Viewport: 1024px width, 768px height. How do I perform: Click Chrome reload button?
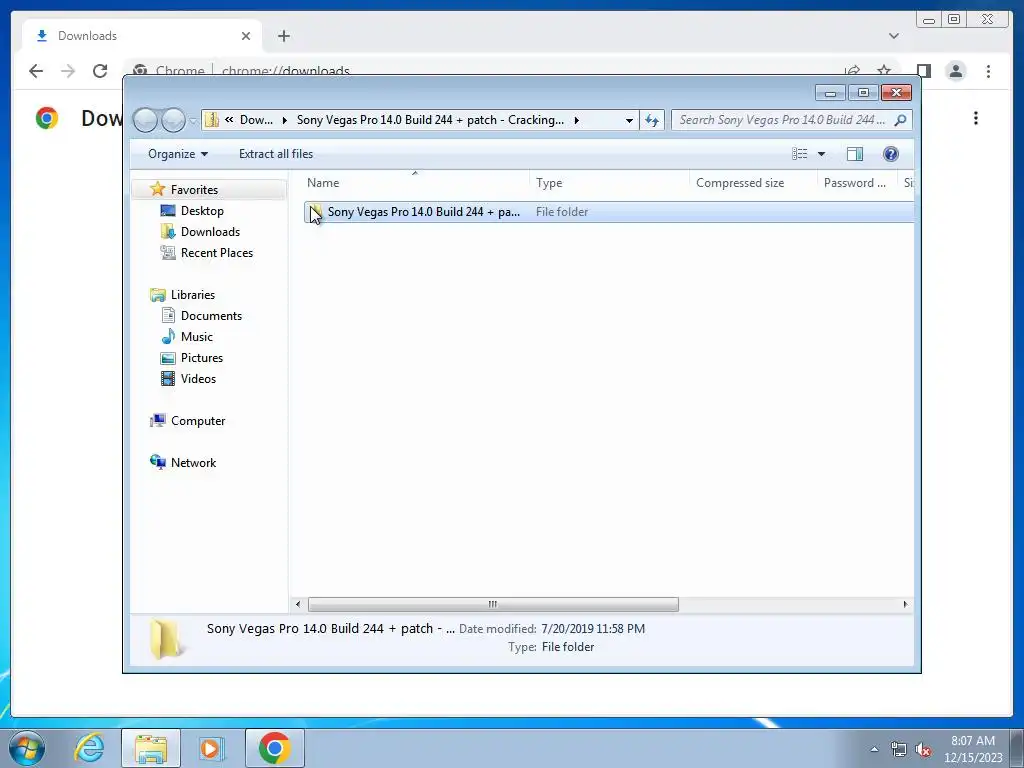coord(100,71)
